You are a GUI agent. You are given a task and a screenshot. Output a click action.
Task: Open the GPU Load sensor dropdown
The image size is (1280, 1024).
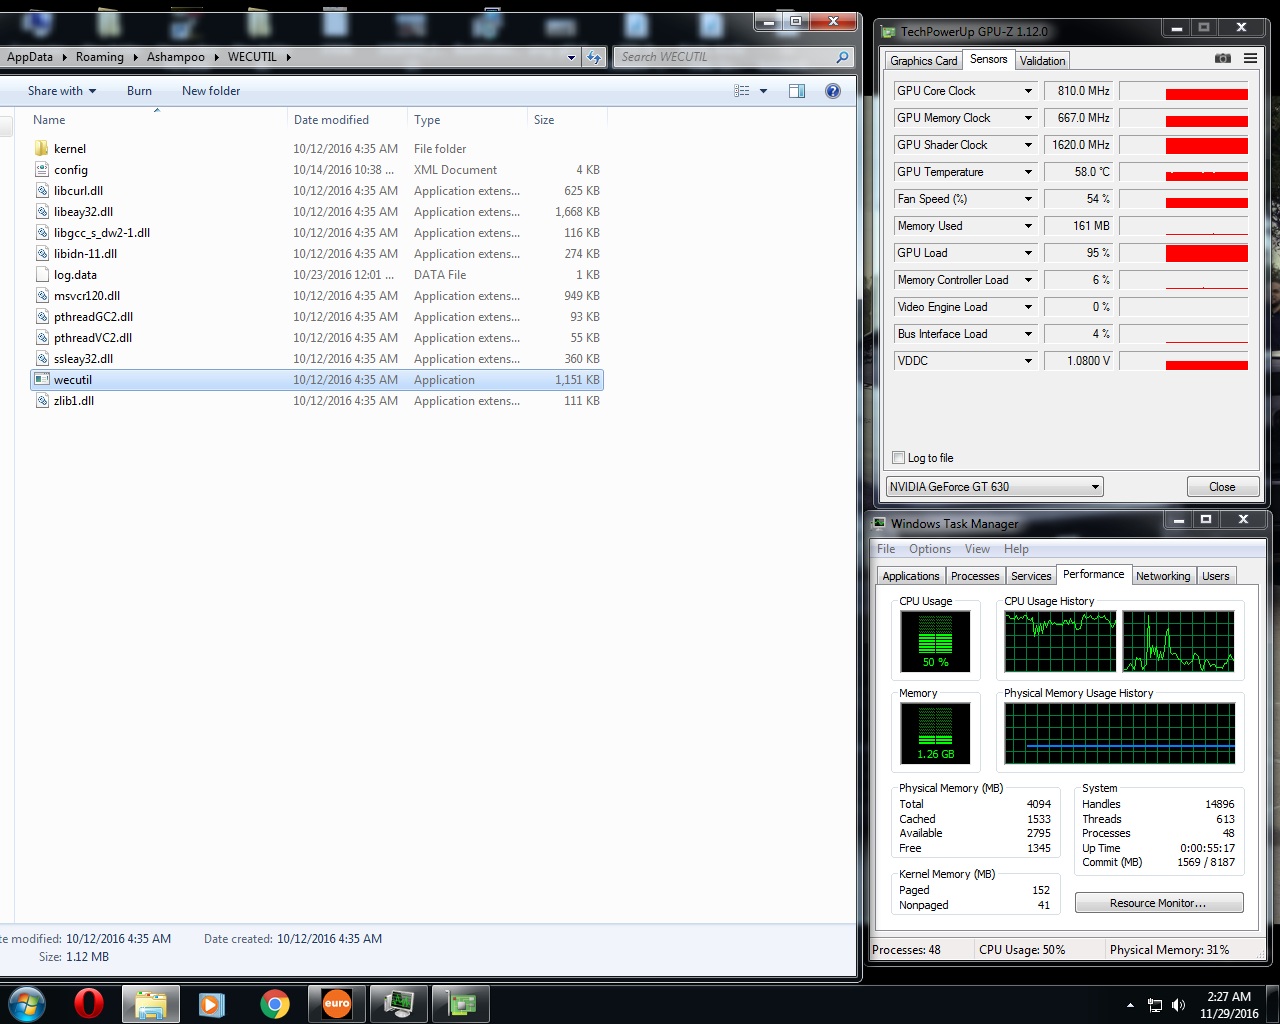1028,253
